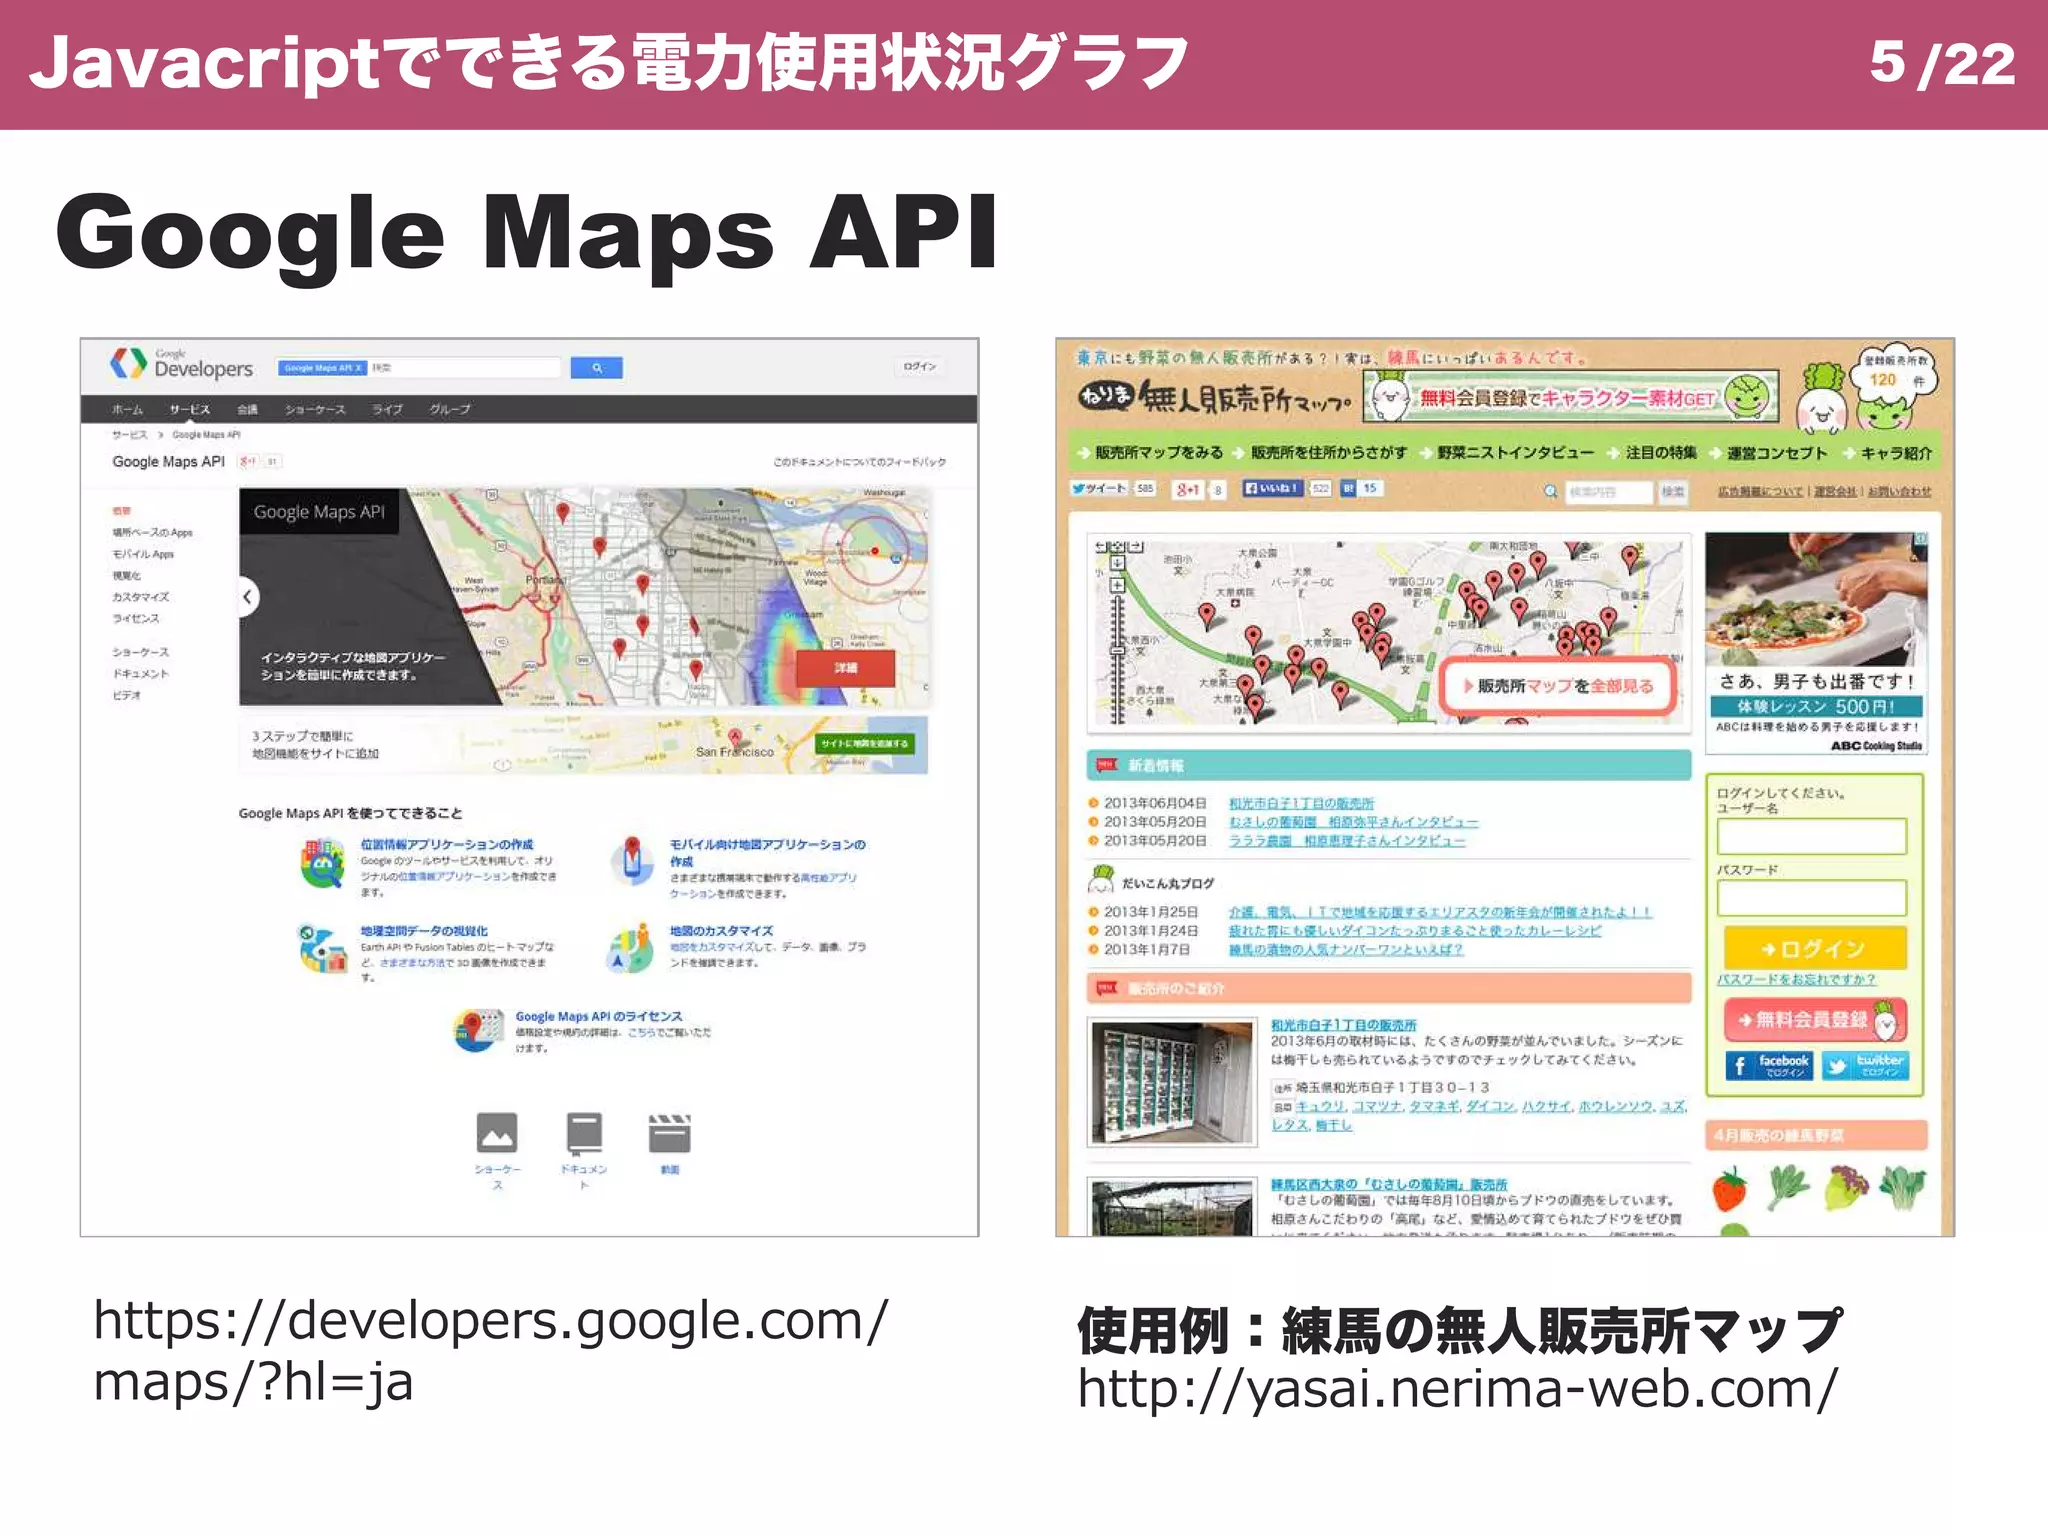Open the 注目の特集 menu item
Screen dimensions: 2048x1536
1660,453
